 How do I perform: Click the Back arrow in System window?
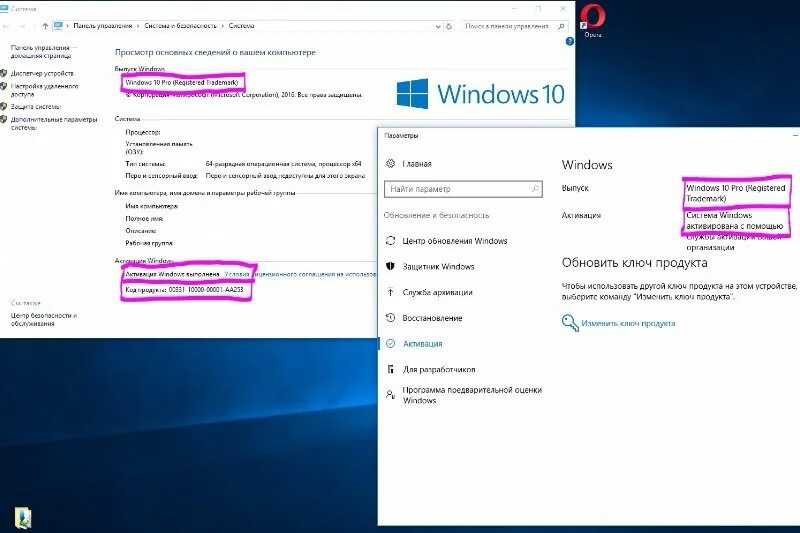pos(6,26)
